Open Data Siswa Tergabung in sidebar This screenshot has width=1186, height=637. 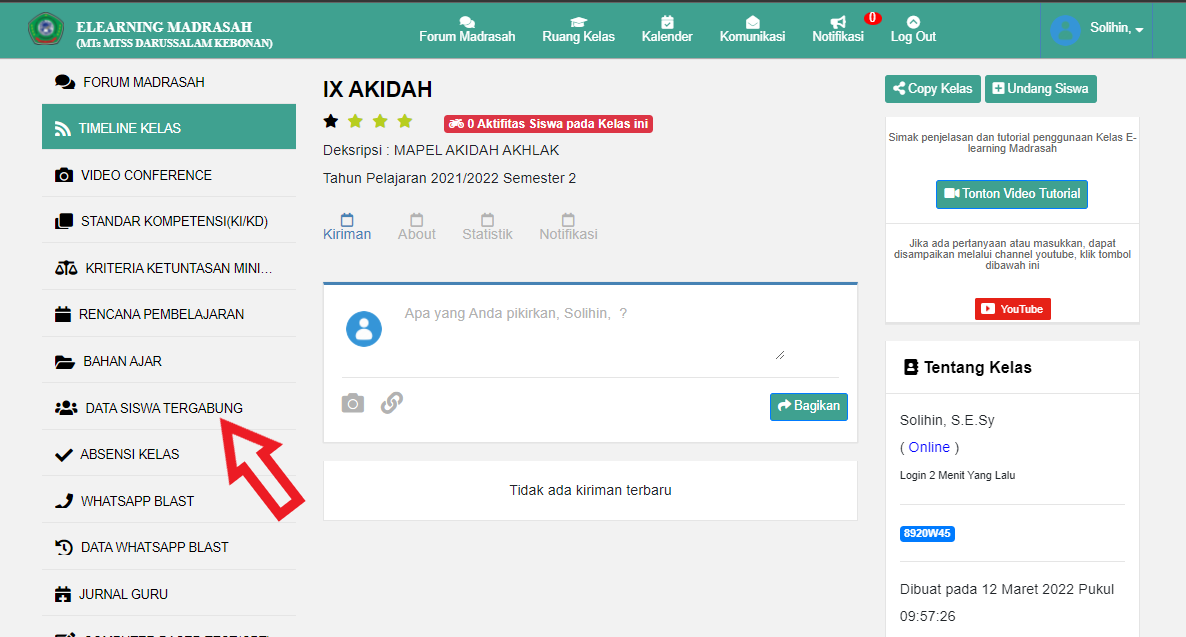point(163,408)
